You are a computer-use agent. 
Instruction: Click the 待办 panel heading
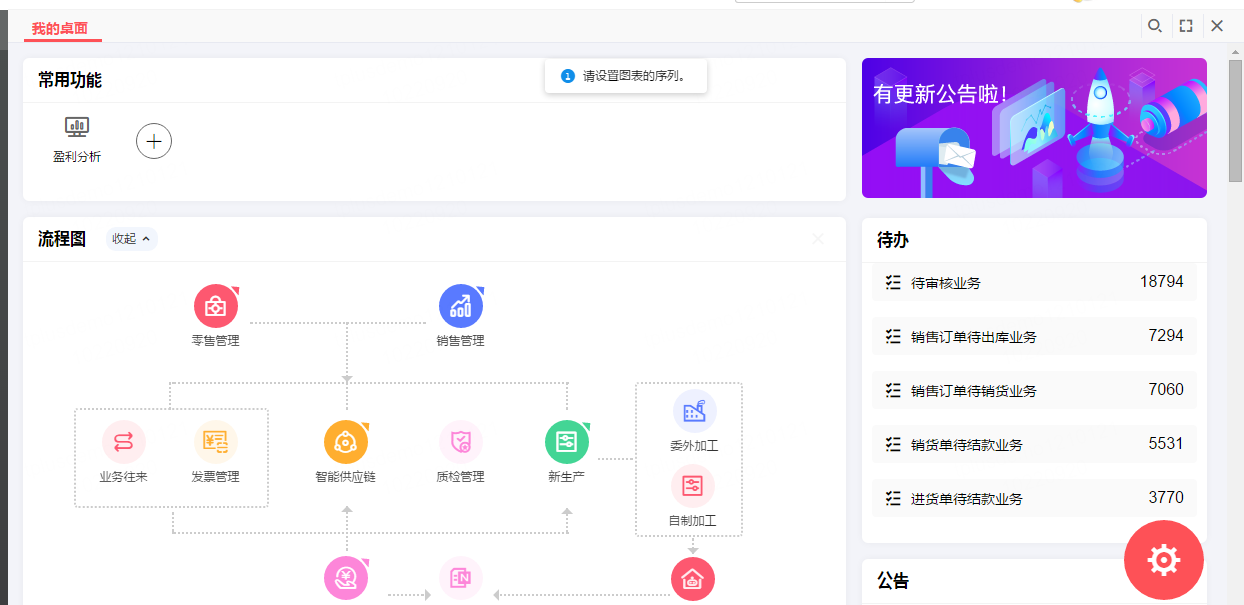pos(893,240)
